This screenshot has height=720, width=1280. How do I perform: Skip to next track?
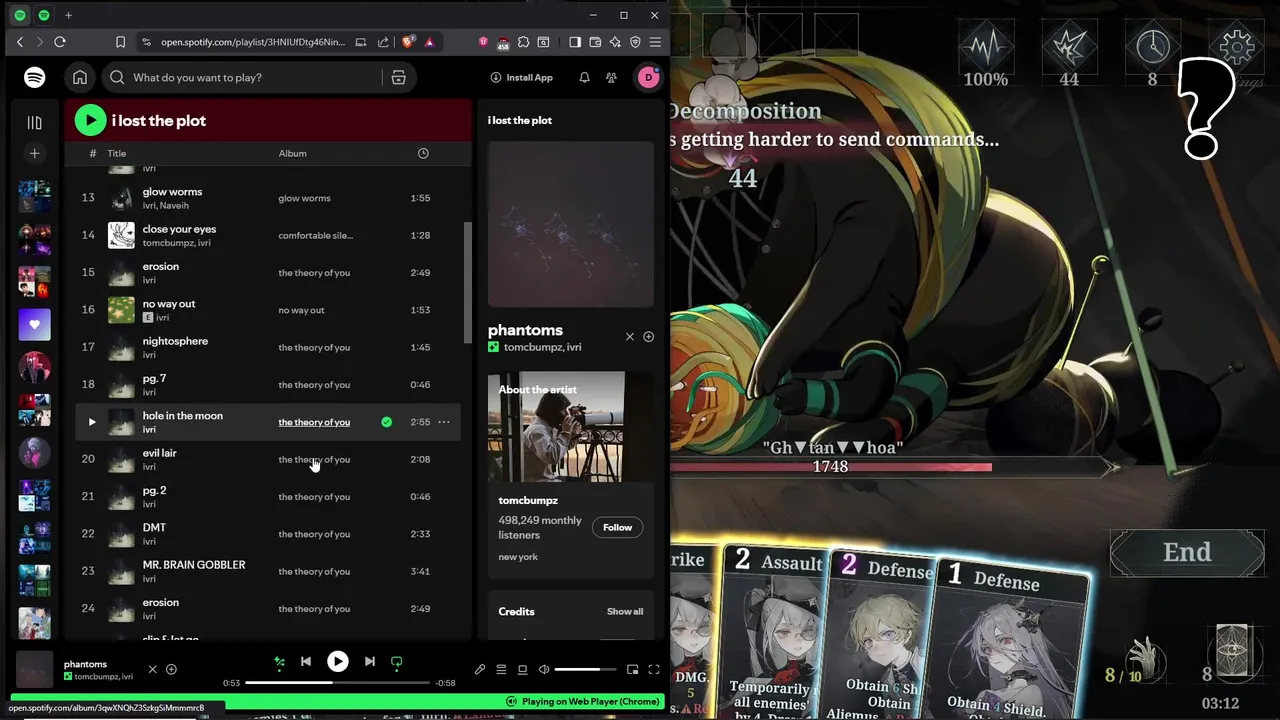pos(370,661)
